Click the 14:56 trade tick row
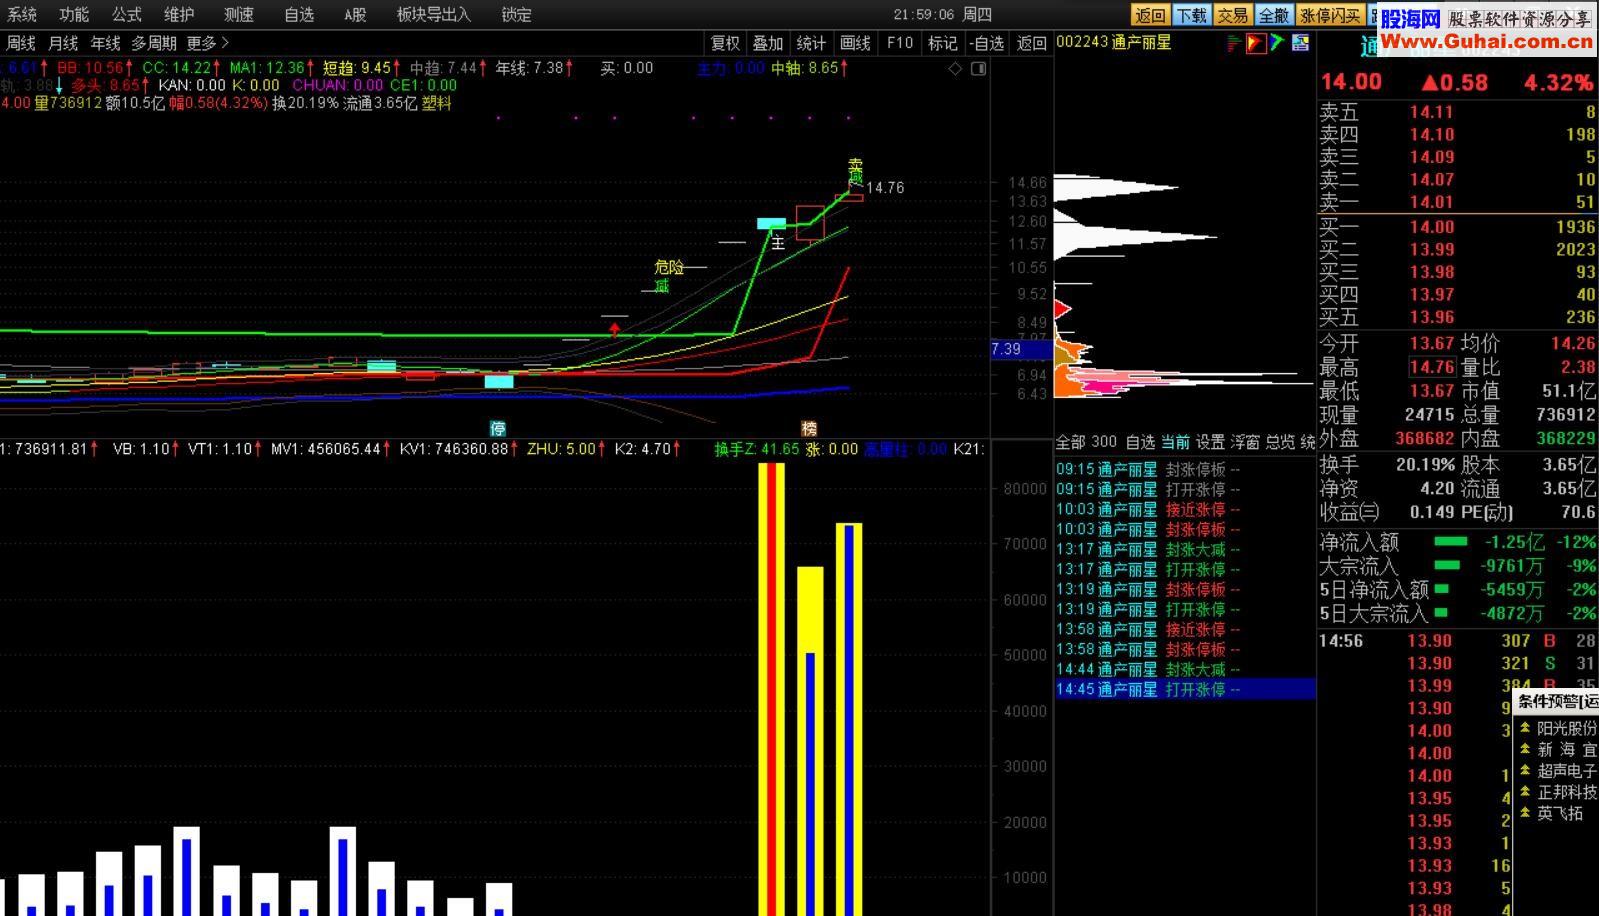 click(1457, 640)
